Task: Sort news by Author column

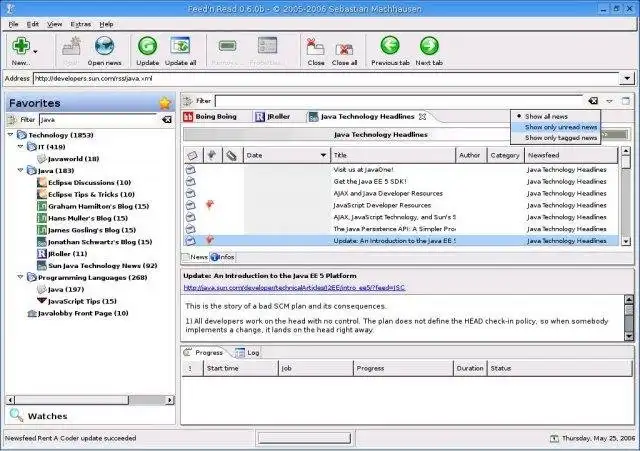Action: point(471,155)
